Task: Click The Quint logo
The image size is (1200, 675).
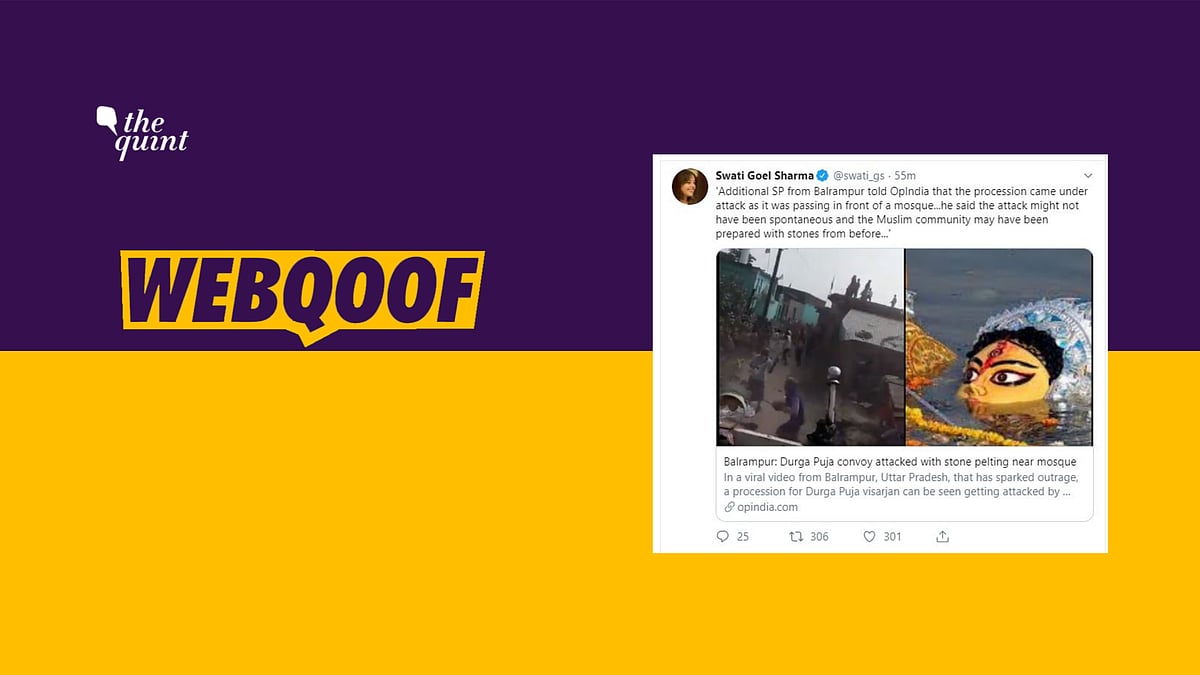Action: (141, 131)
